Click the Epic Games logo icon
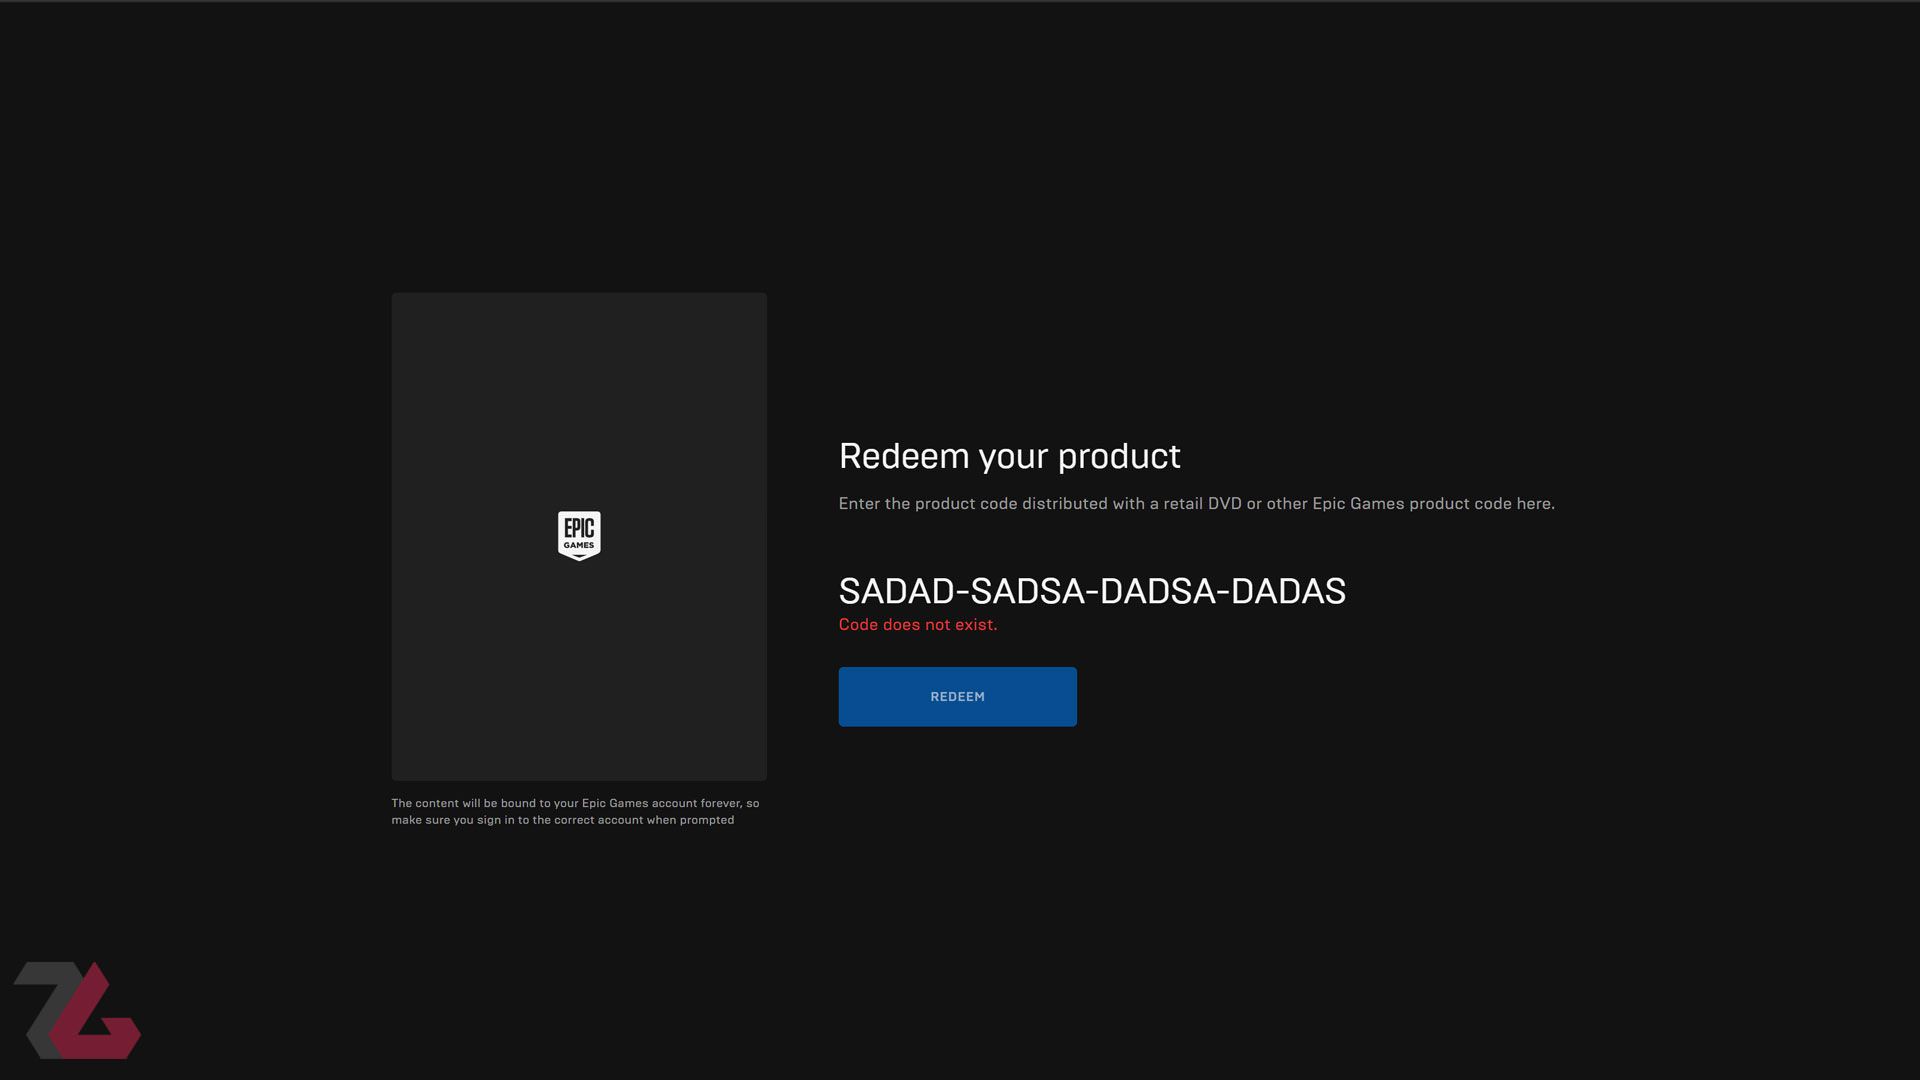Viewport: 1920px width, 1080px height. click(579, 536)
